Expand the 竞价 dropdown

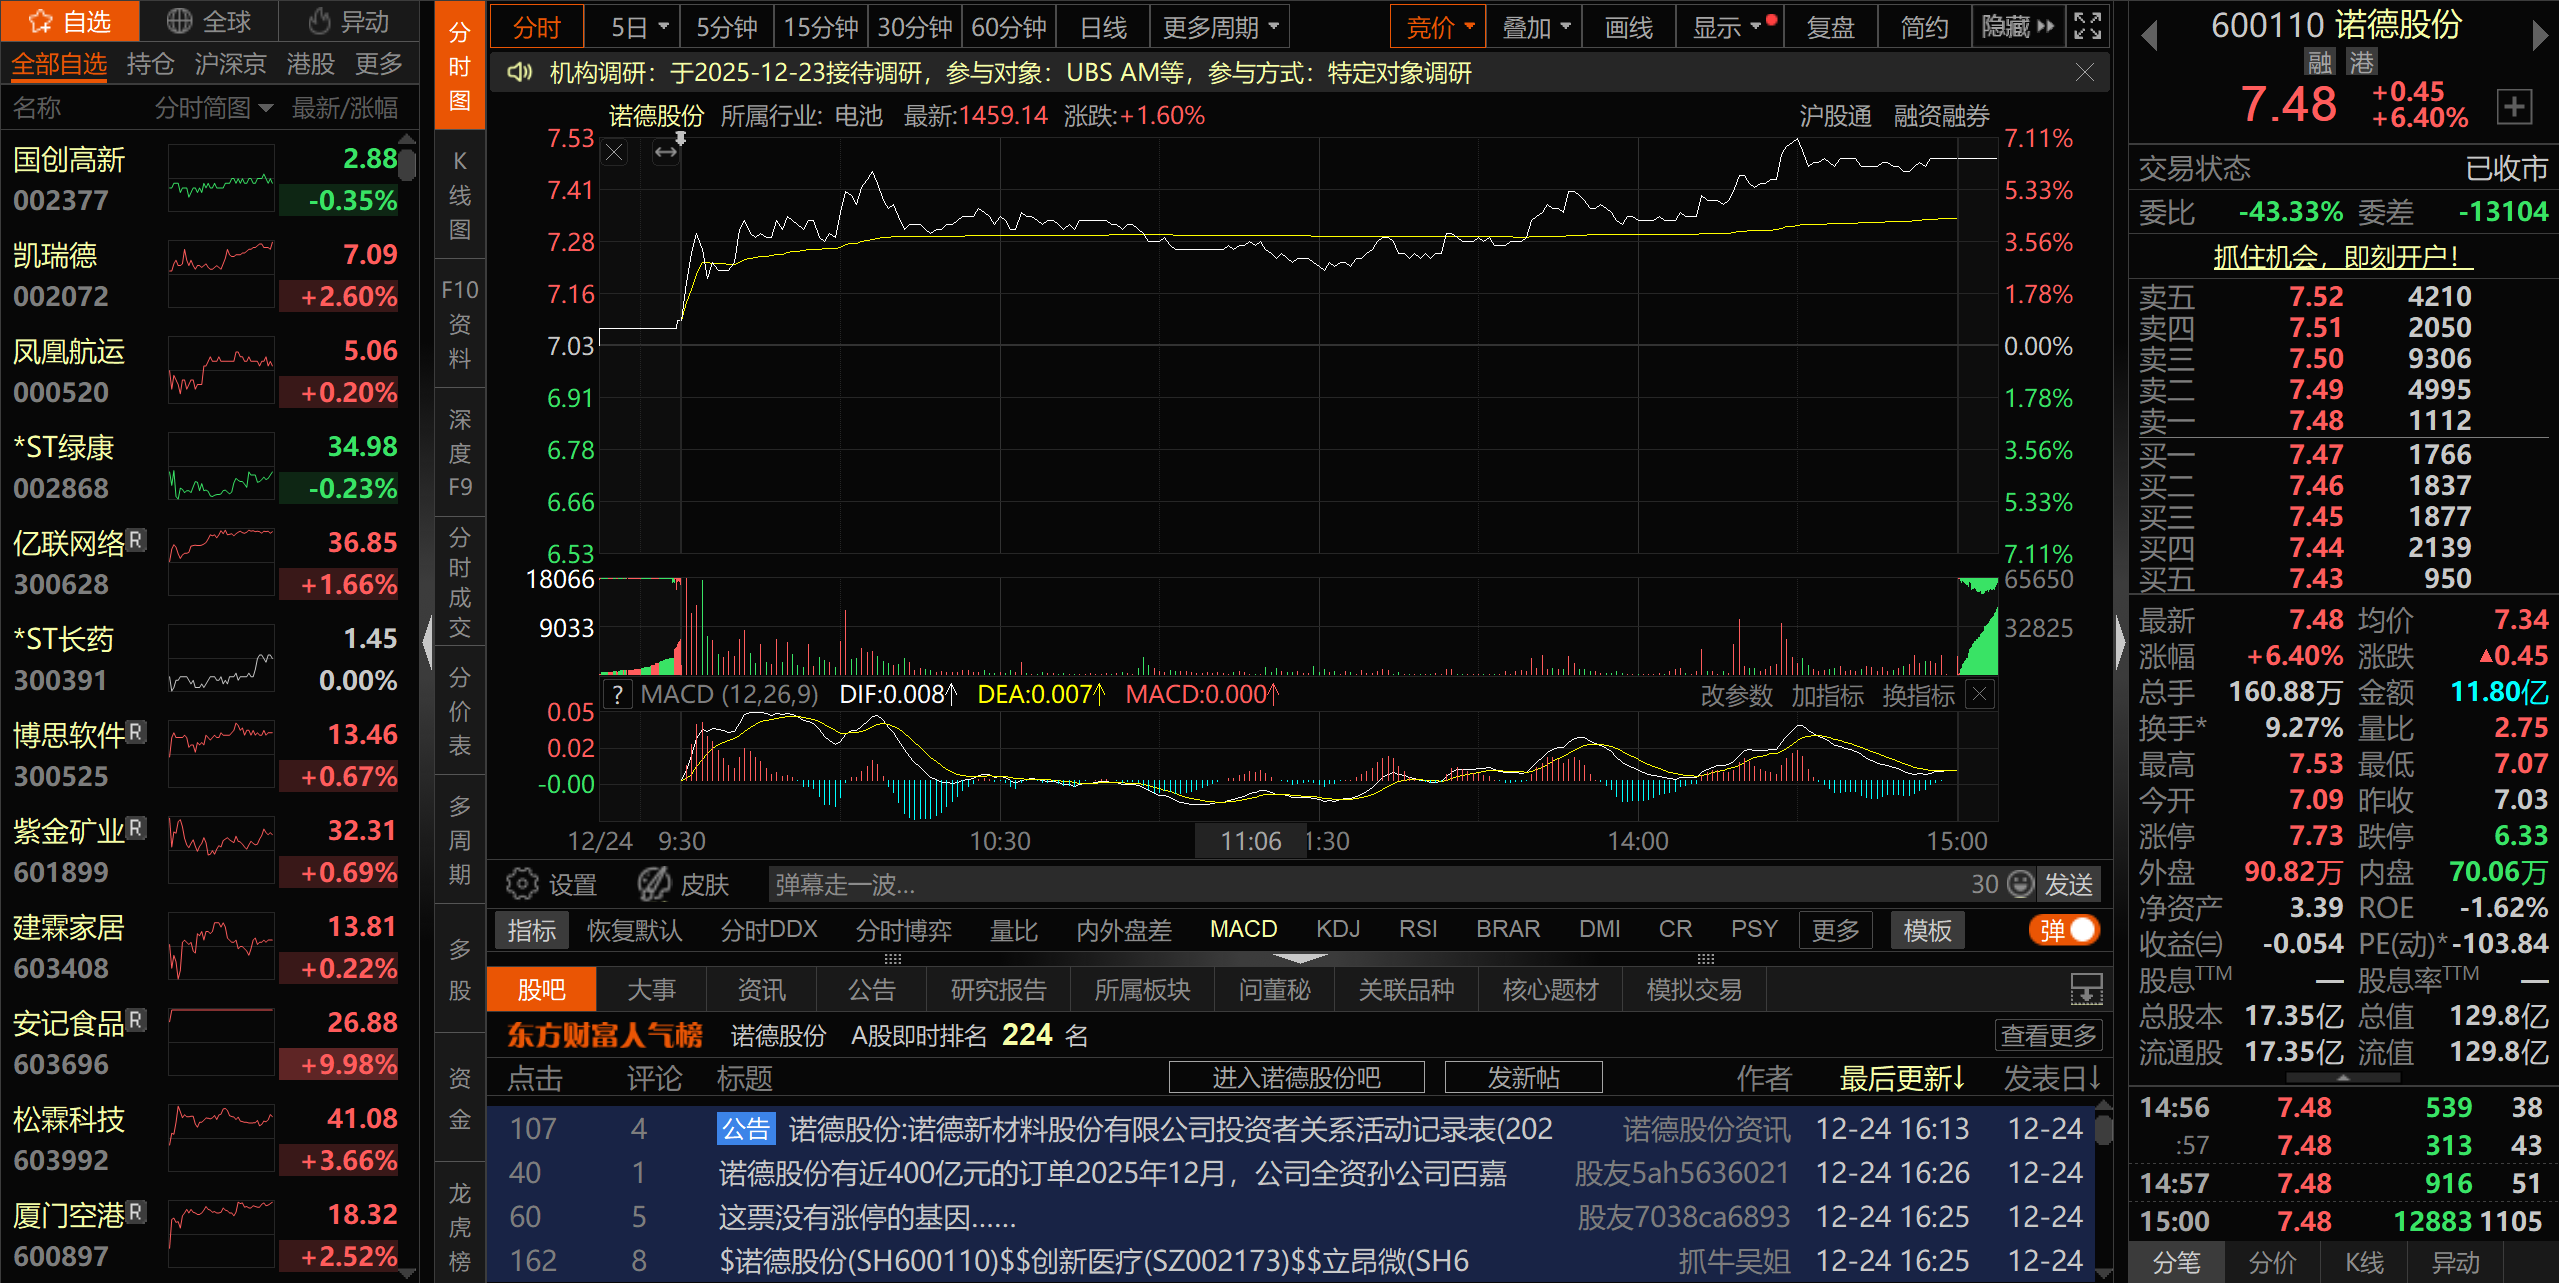pos(1438,27)
